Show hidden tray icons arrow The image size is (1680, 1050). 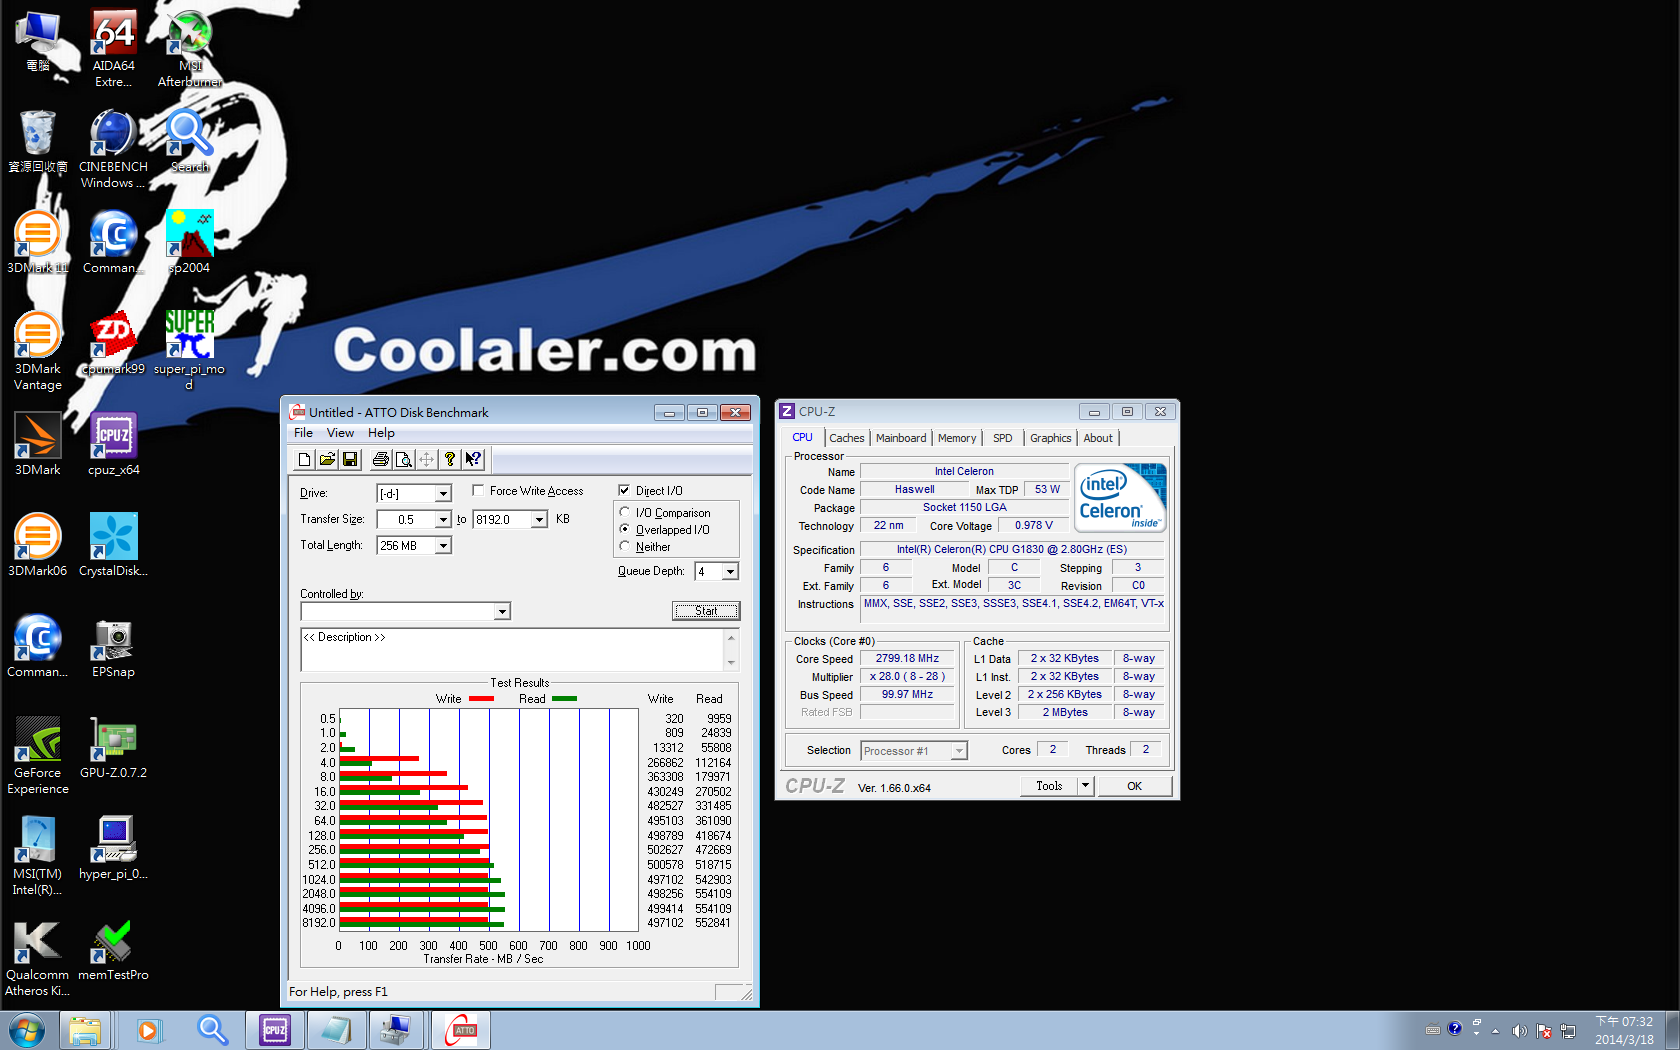[x=1495, y=1031]
